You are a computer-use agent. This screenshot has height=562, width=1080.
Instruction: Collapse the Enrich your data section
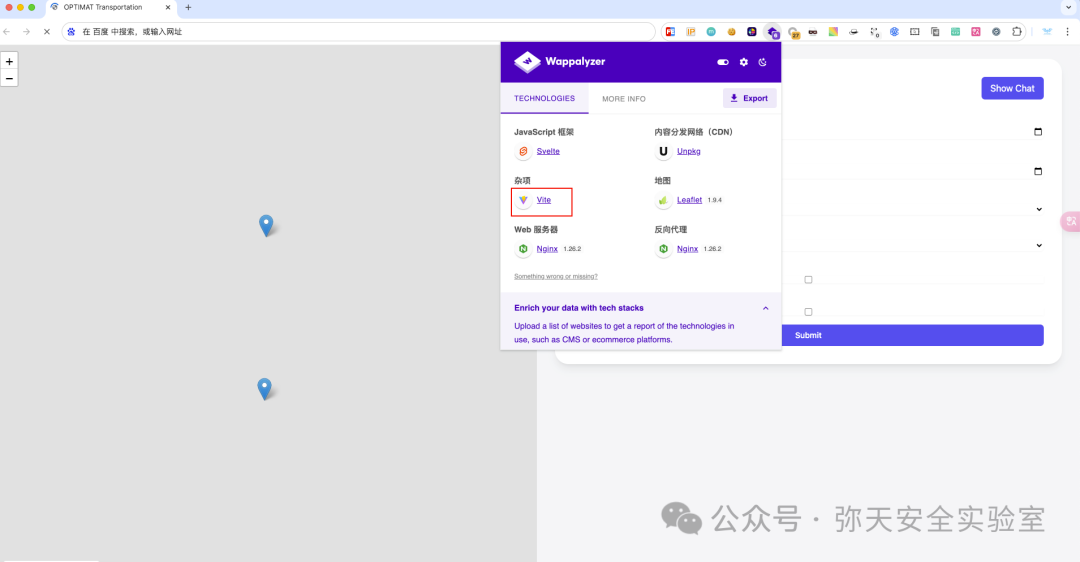[x=765, y=308]
